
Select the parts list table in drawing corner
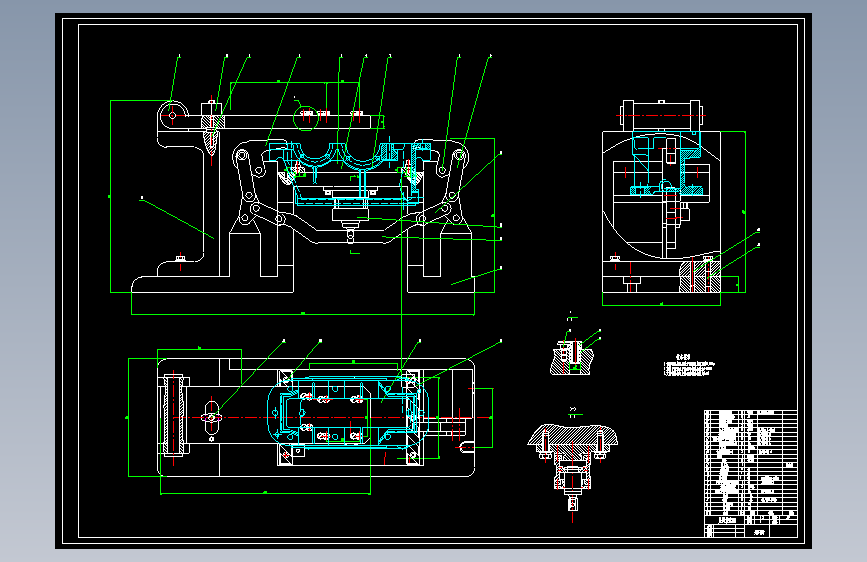tap(751, 473)
